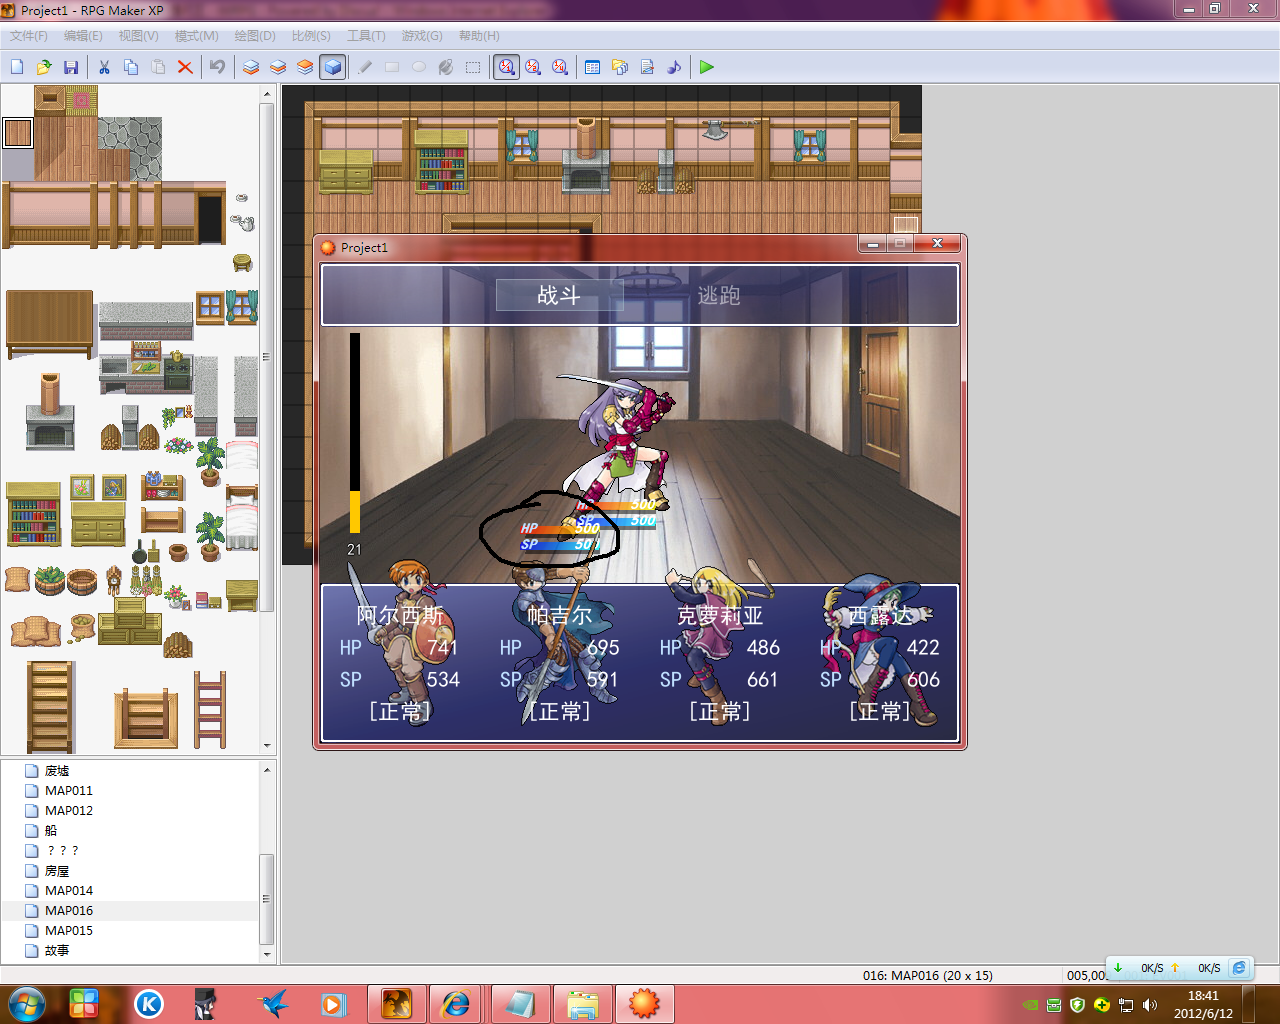Choose 逃跑 in the battle window

coord(719,295)
